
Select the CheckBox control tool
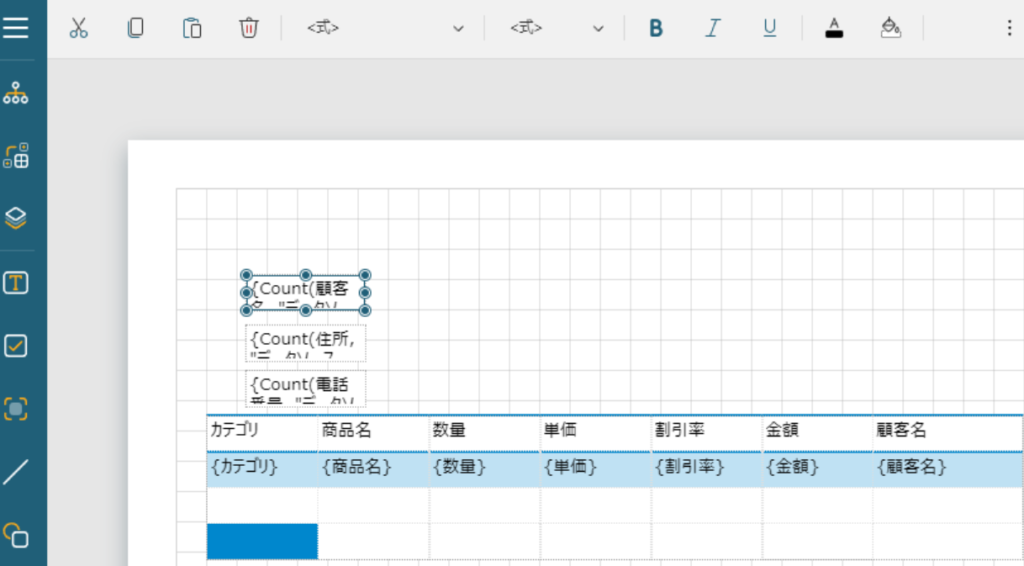pos(16,346)
